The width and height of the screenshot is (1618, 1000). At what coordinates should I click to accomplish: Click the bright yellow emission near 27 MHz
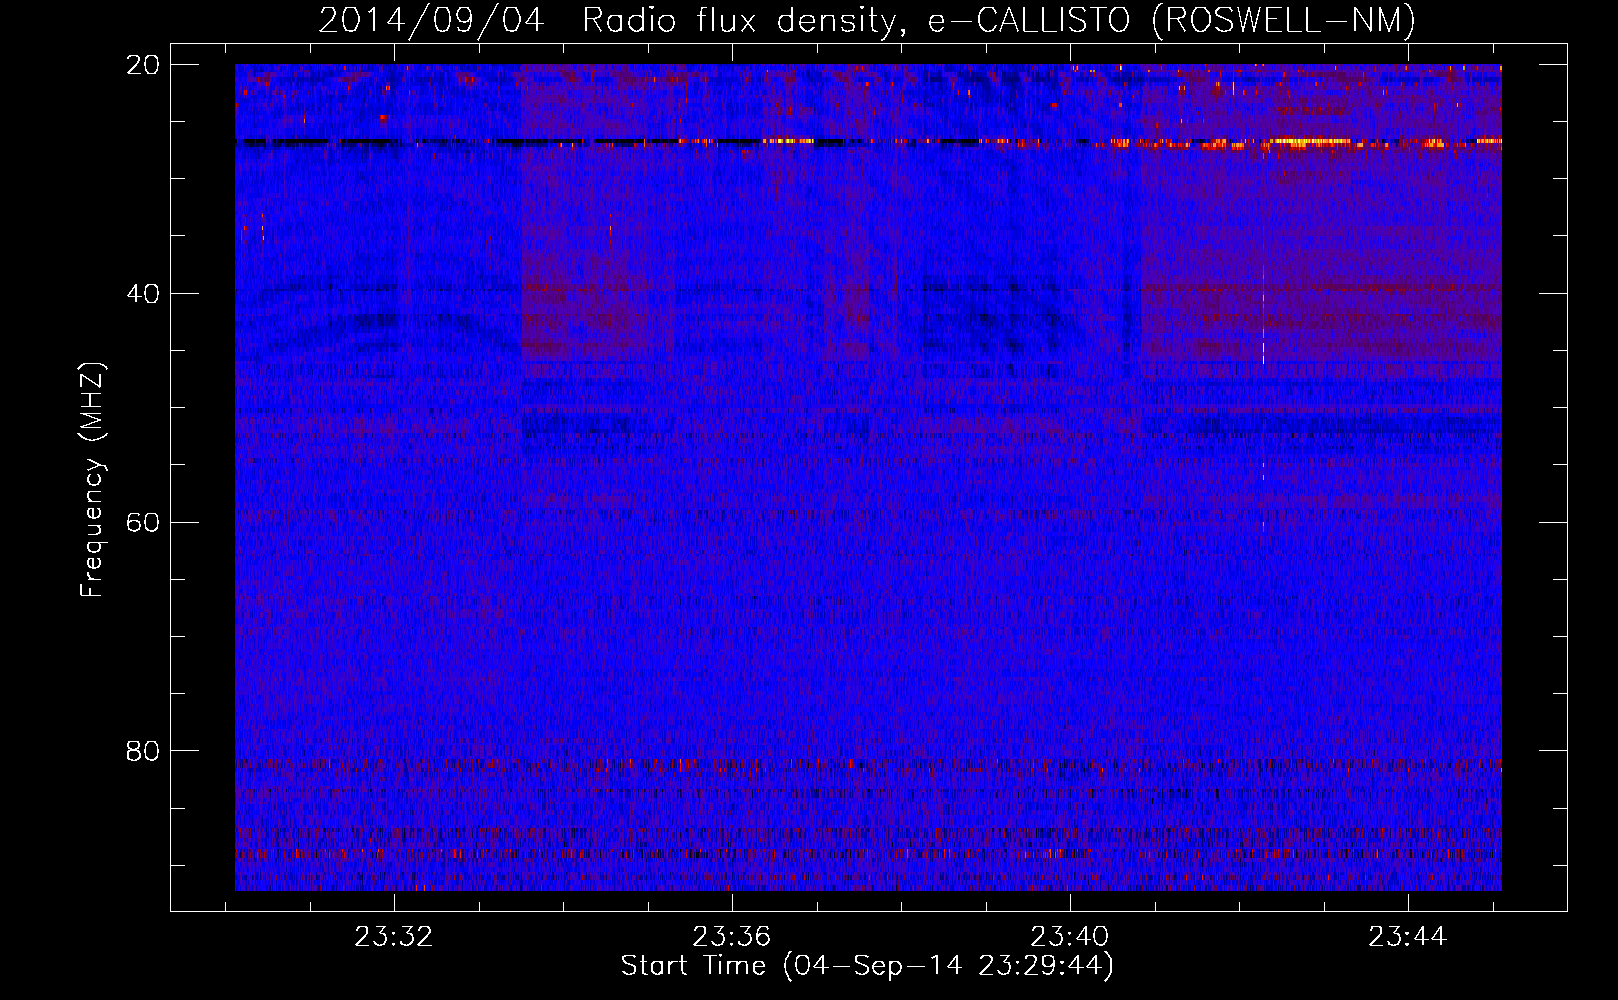pos(1310,143)
